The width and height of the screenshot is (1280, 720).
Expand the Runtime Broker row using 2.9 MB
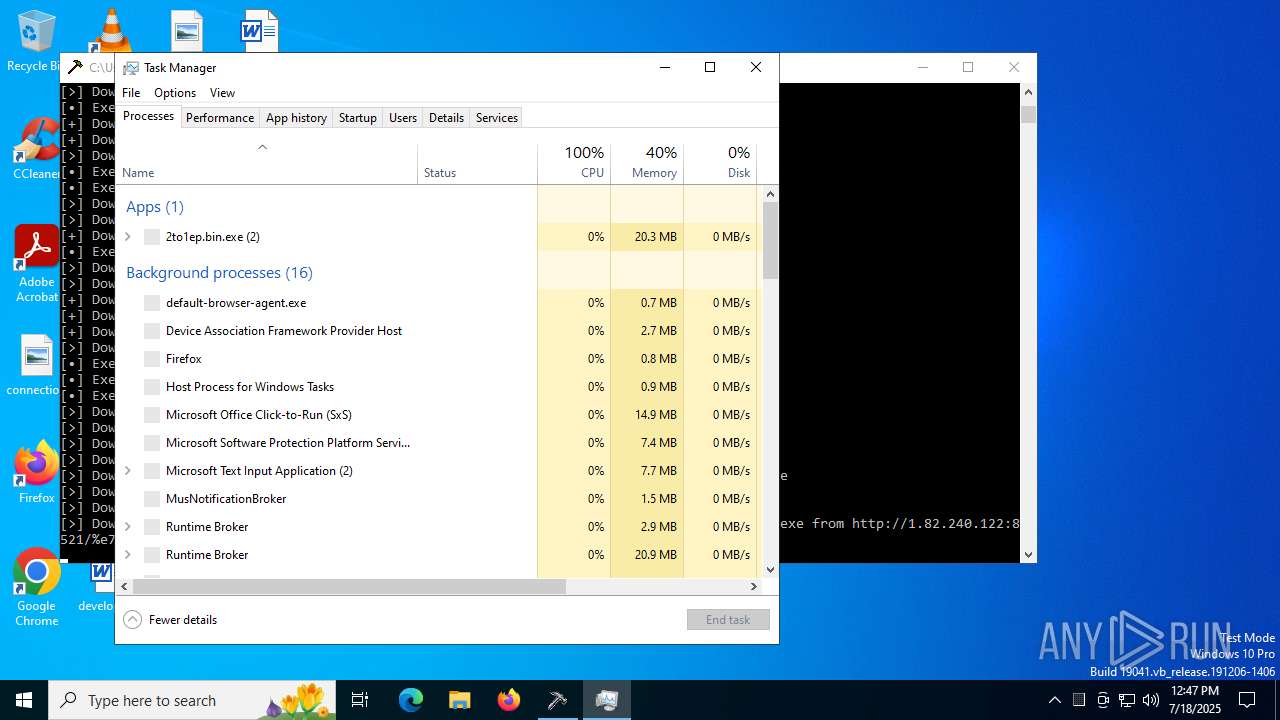pos(127,527)
